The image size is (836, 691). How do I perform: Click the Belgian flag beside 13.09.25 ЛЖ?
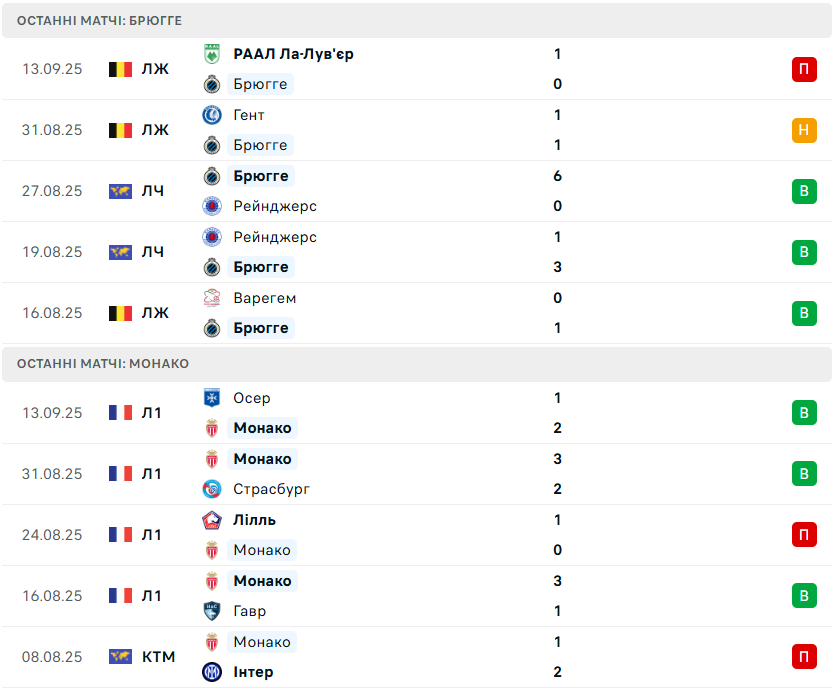click(x=120, y=69)
